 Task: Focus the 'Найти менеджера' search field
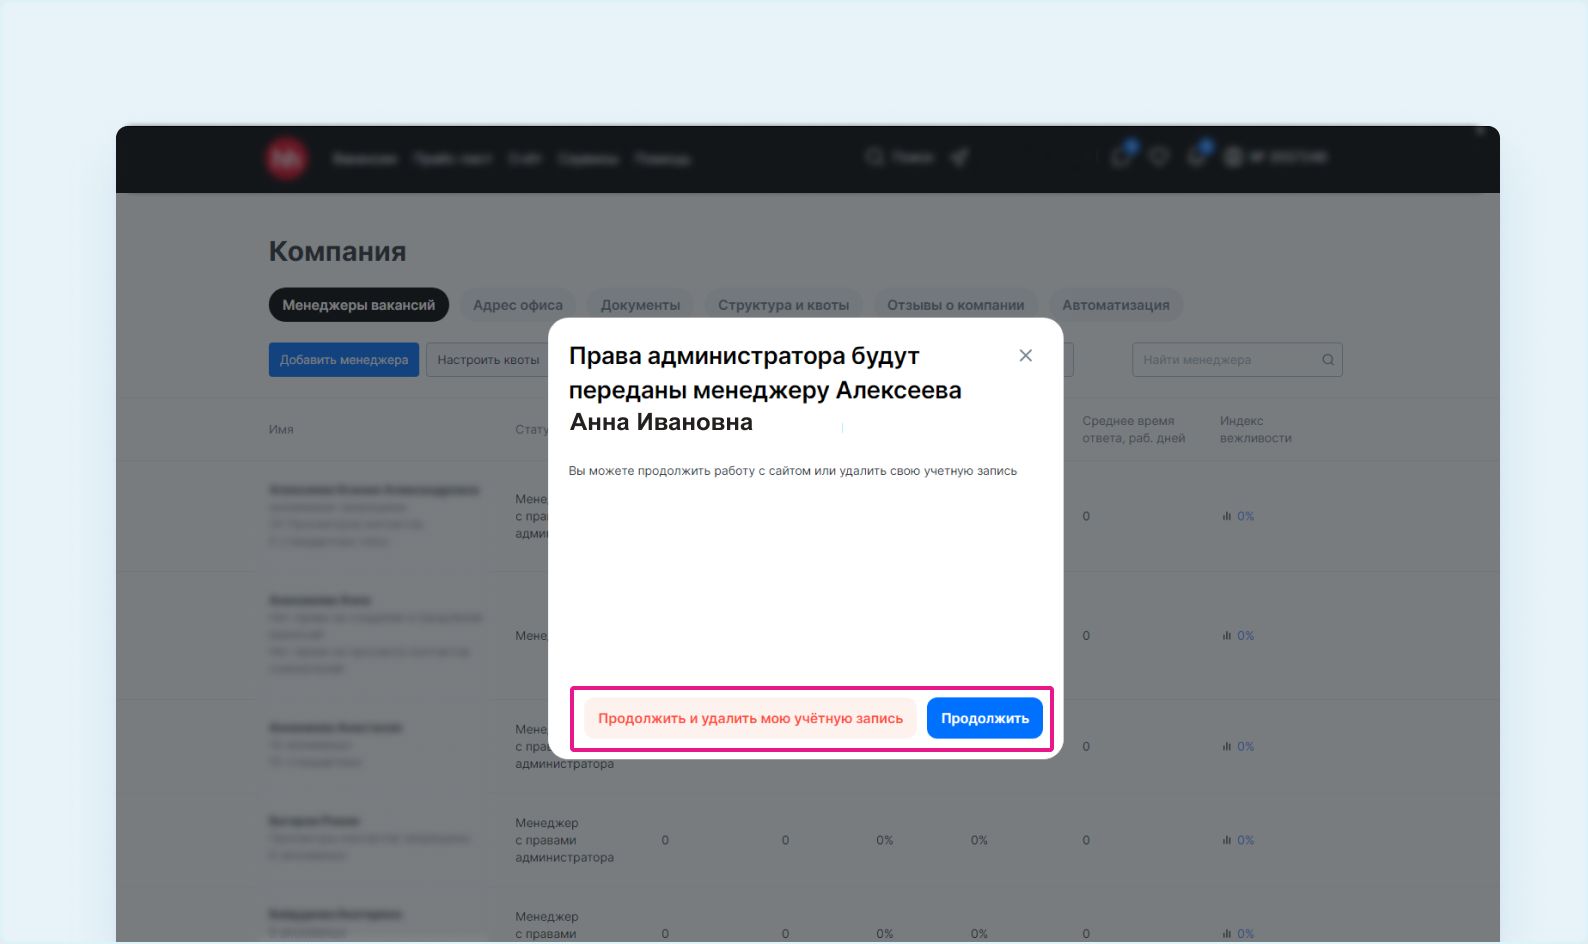coord(1237,360)
